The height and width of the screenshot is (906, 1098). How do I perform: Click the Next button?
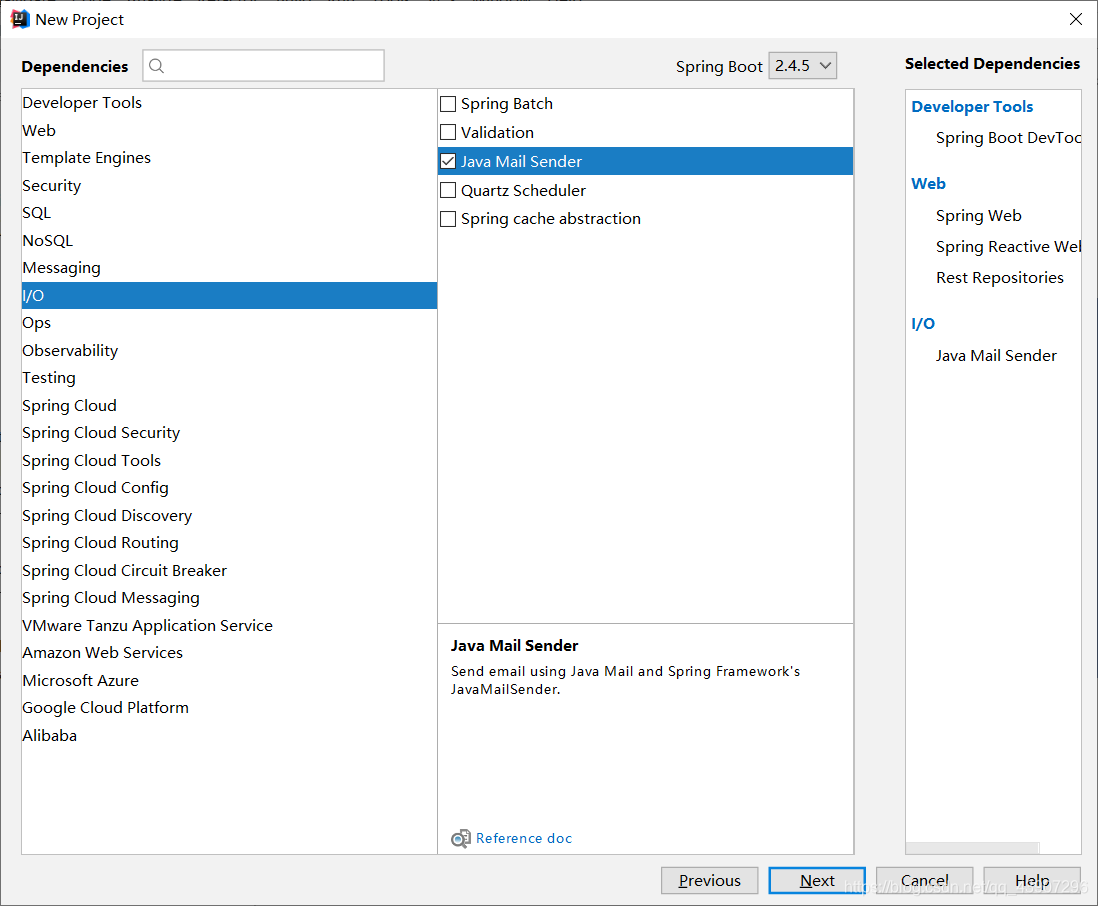[817, 880]
